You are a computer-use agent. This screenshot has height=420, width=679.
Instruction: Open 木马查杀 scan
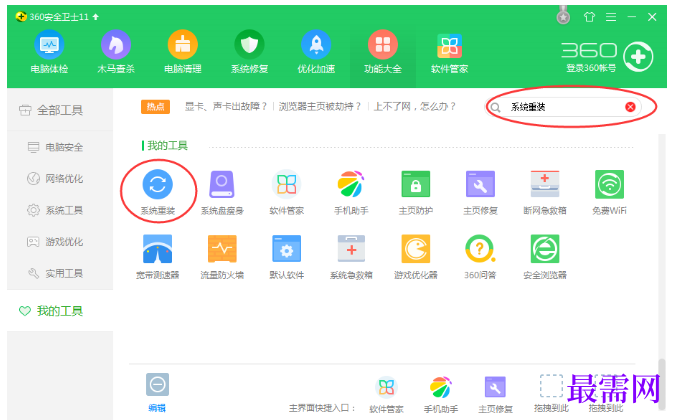(116, 52)
